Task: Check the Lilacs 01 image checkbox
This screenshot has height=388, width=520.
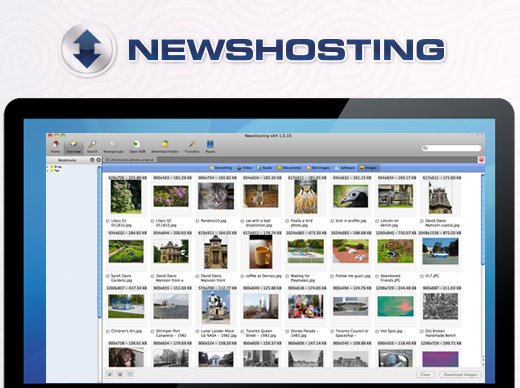Action: 108,221
